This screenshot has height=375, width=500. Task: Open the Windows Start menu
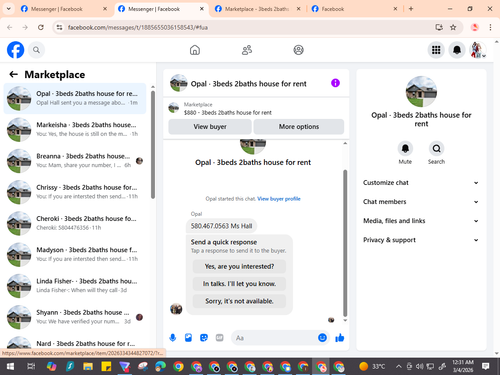pos(10,367)
